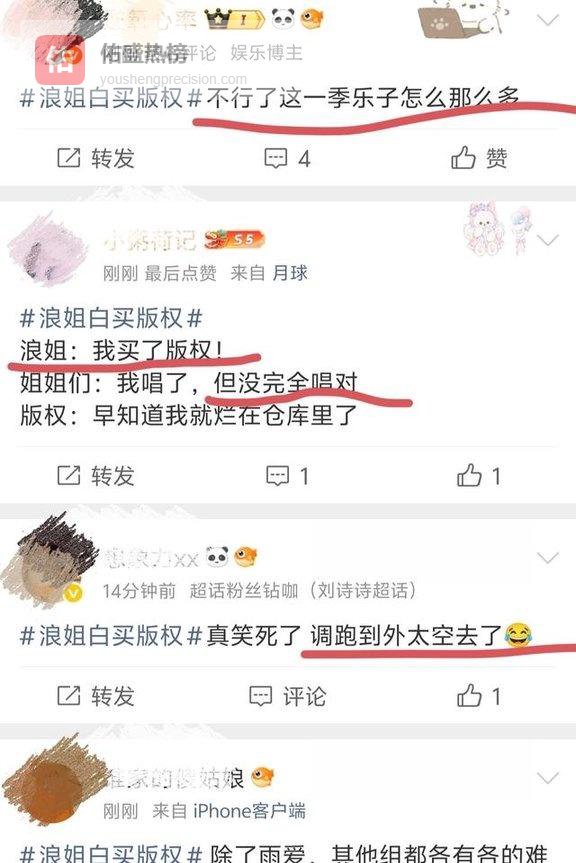
Task: Repost the post sent from 月球
Action: point(96,476)
